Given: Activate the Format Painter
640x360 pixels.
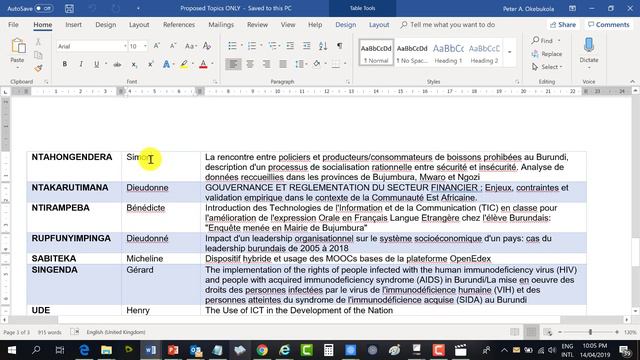Looking at the screenshot, I should 38,68.
